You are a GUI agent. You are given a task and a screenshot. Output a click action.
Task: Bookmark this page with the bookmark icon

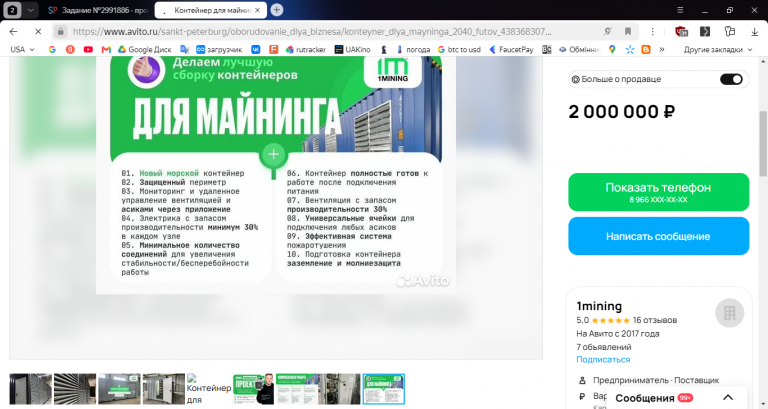click(x=627, y=31)
